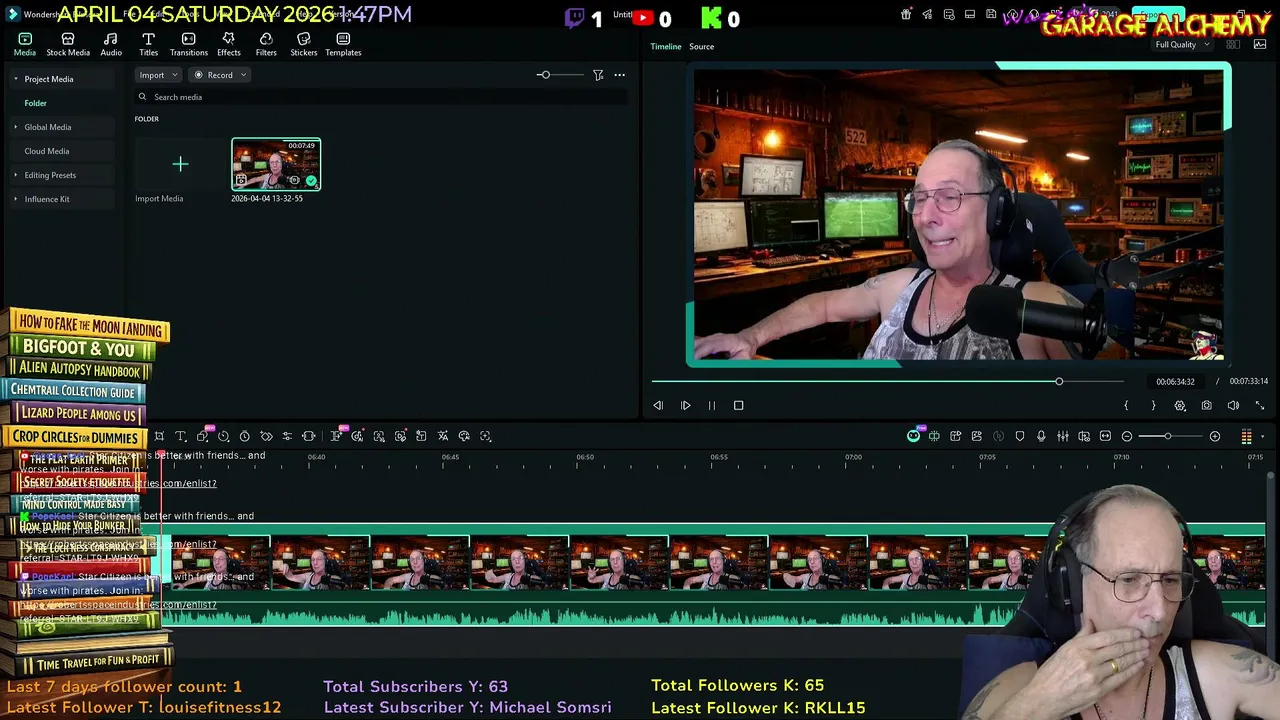
Task: Open the Record dropdown
Action: pyautogui.click(x=220, y=75)
